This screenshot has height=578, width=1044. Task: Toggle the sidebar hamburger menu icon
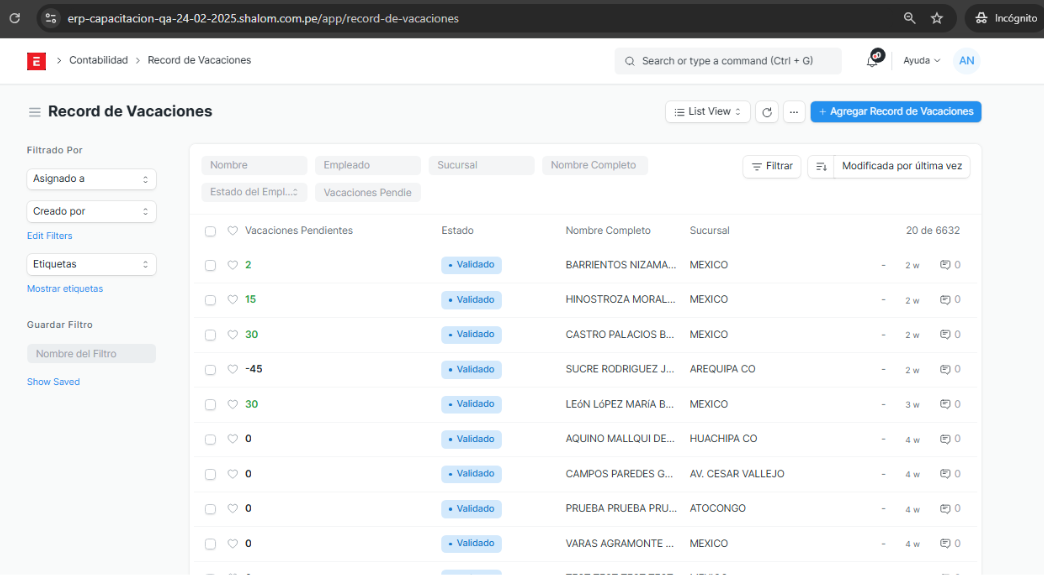click(x=35, y=112)
